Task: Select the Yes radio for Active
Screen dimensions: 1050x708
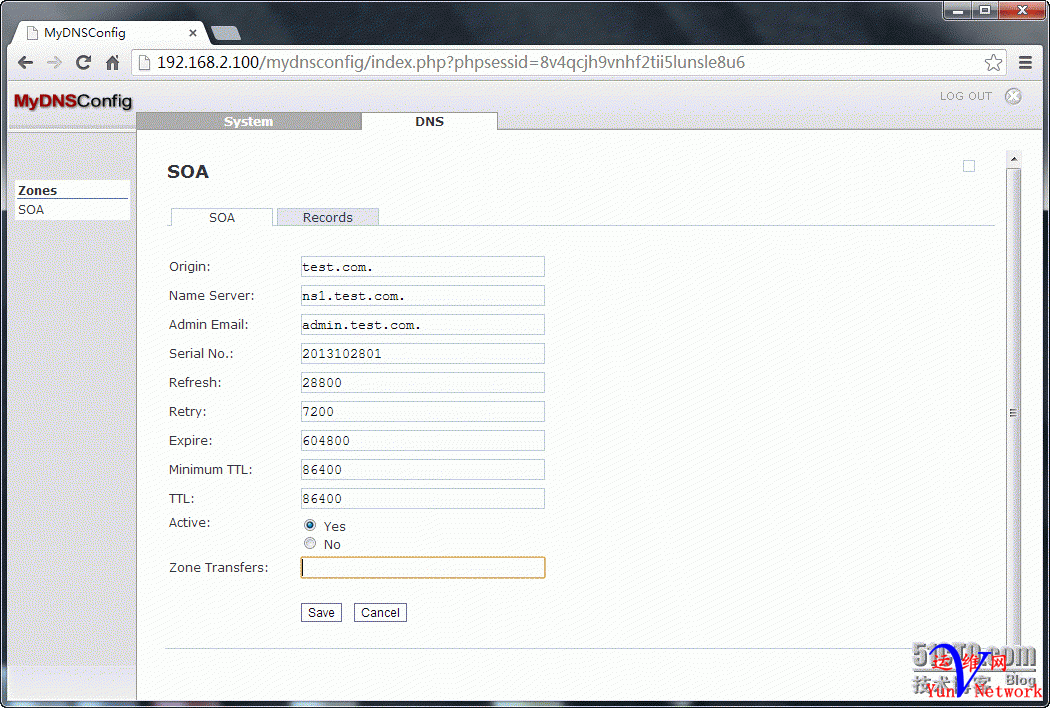Action: click(310, 525)
